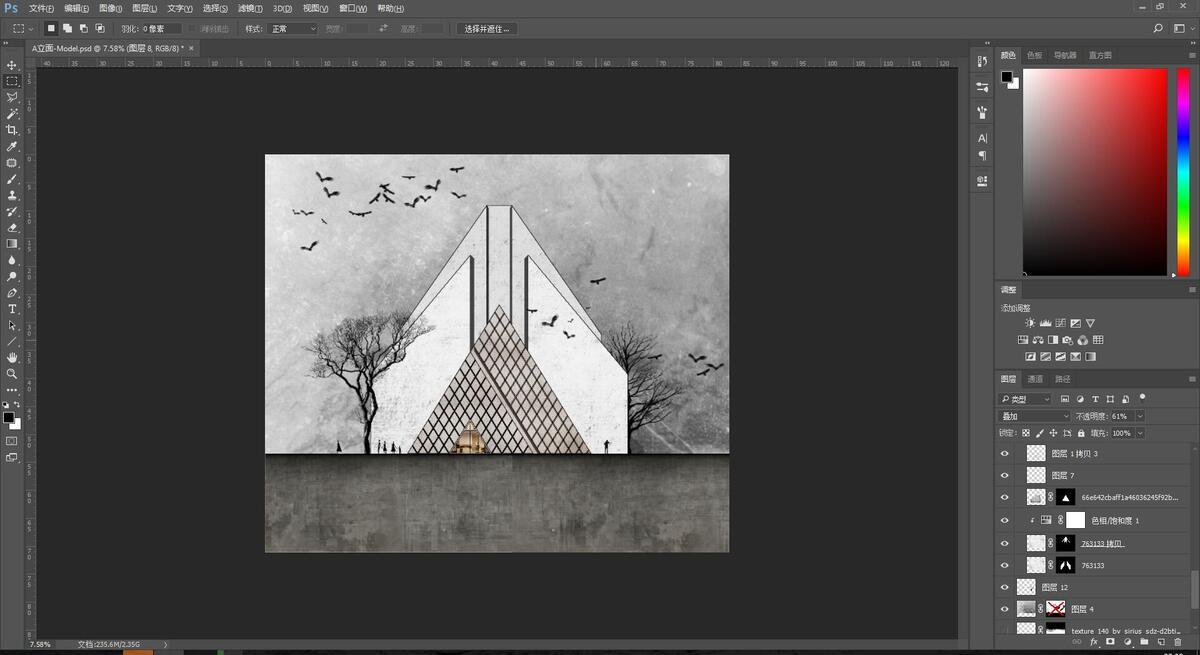
Task: Select the Zoom tool in toolbox
Action: 12,373
